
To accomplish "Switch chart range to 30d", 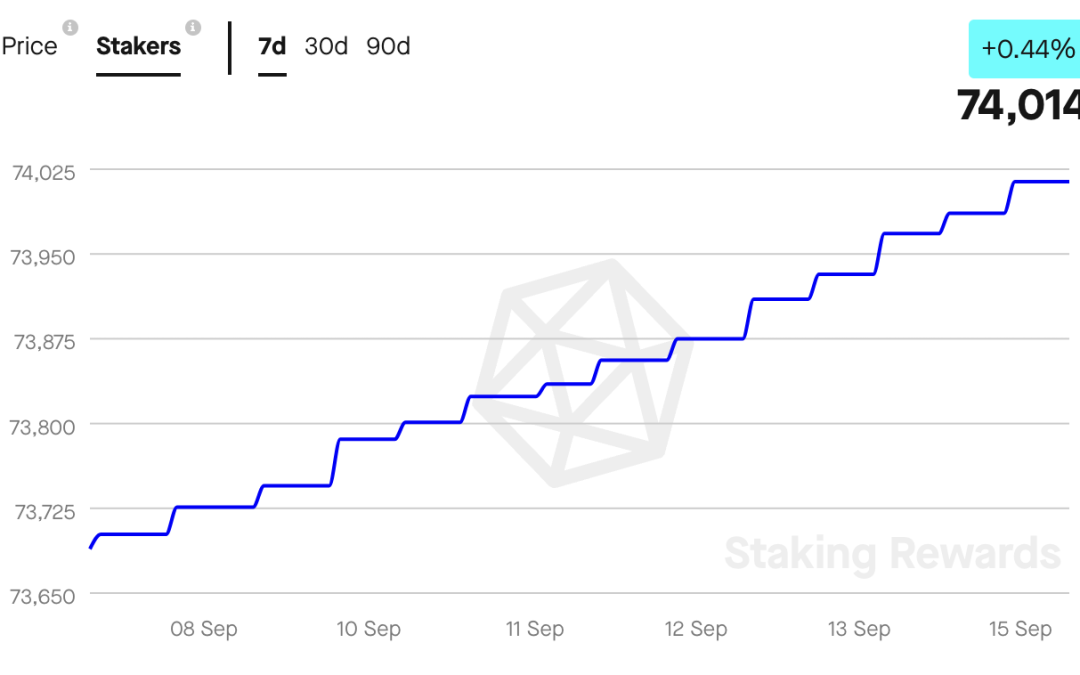I will 326,46.
